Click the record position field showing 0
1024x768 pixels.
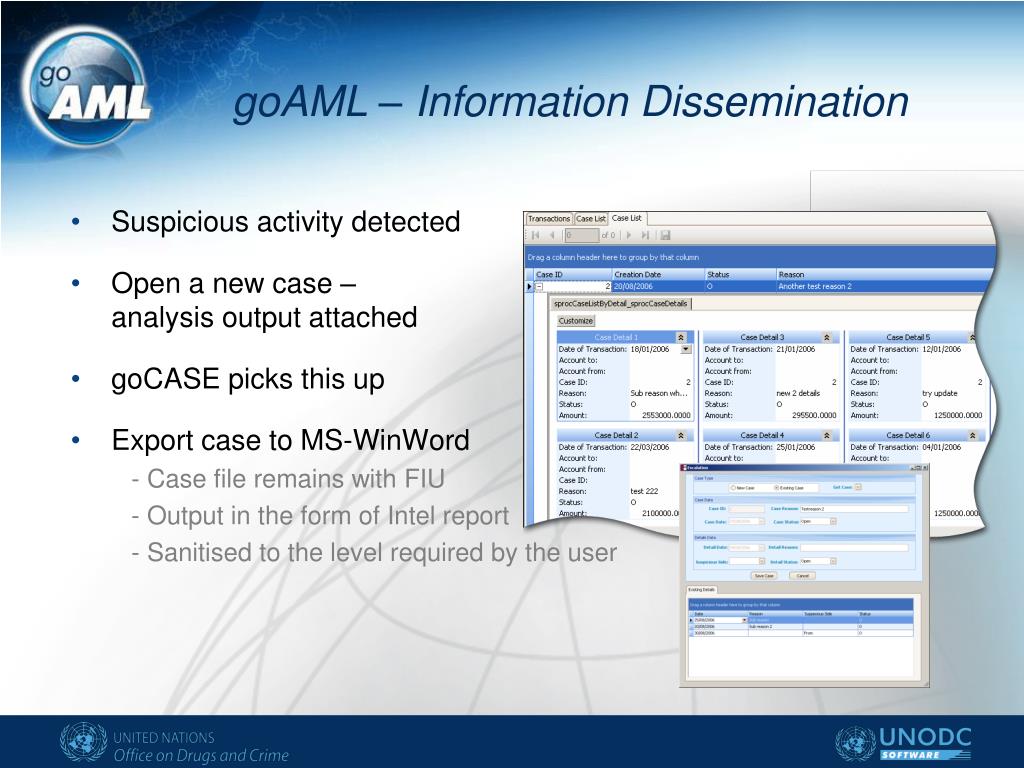tap(581, 235)
